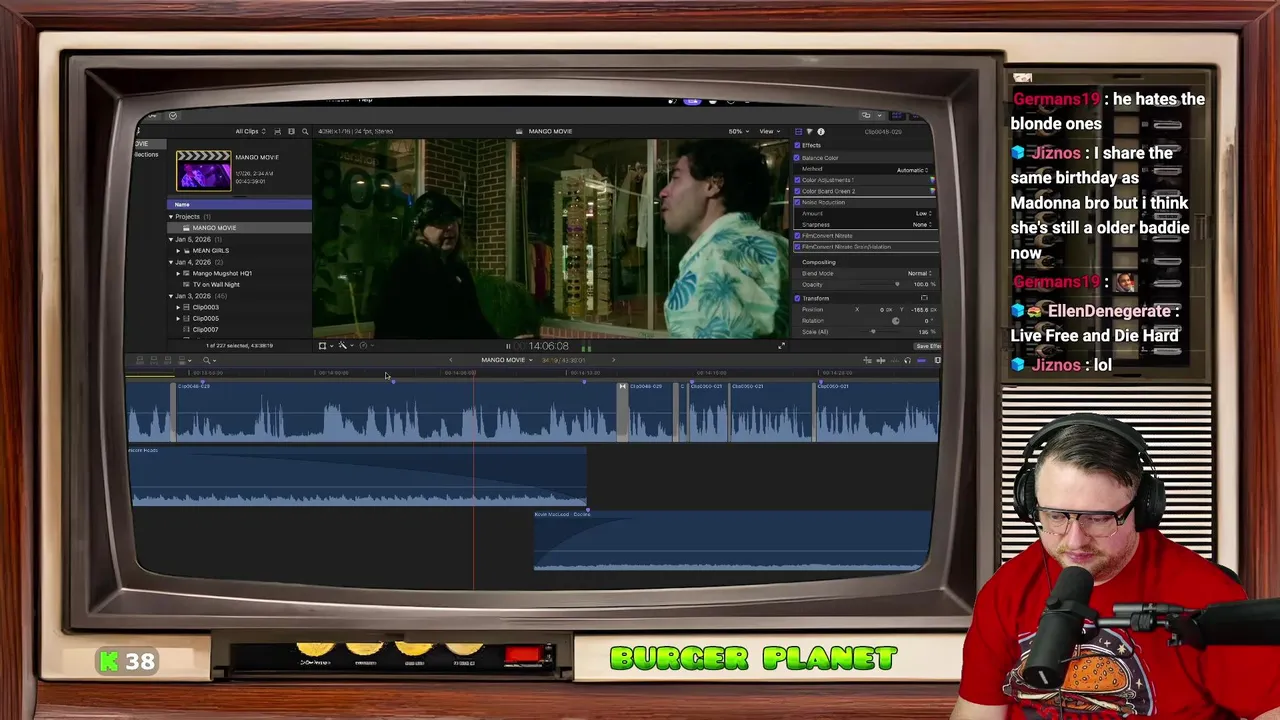Click the Rotation dial control

pos(896,321)
